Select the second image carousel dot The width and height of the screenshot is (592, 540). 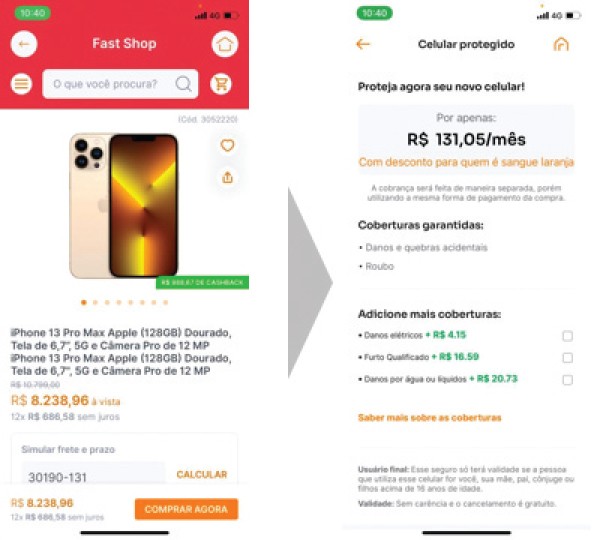tap(96, 302)
